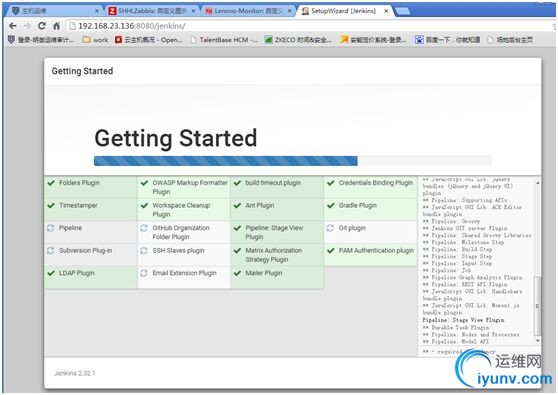Switch to the SHHLZabbix tab
The image size is (558, 395).
click(x=152, y=11)
